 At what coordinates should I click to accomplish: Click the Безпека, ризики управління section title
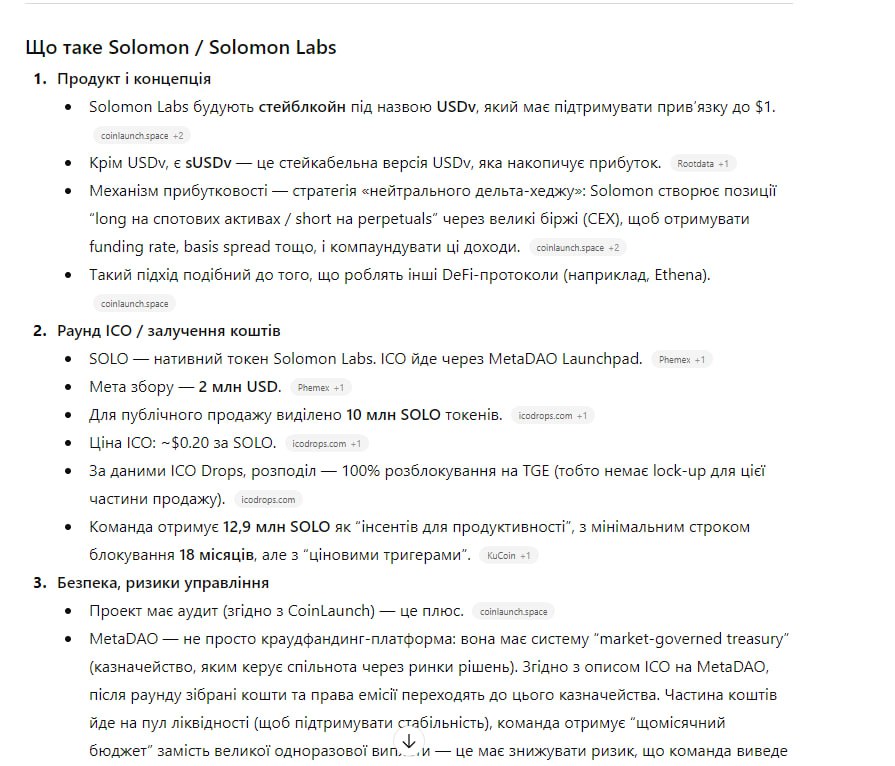coord(163,583)
